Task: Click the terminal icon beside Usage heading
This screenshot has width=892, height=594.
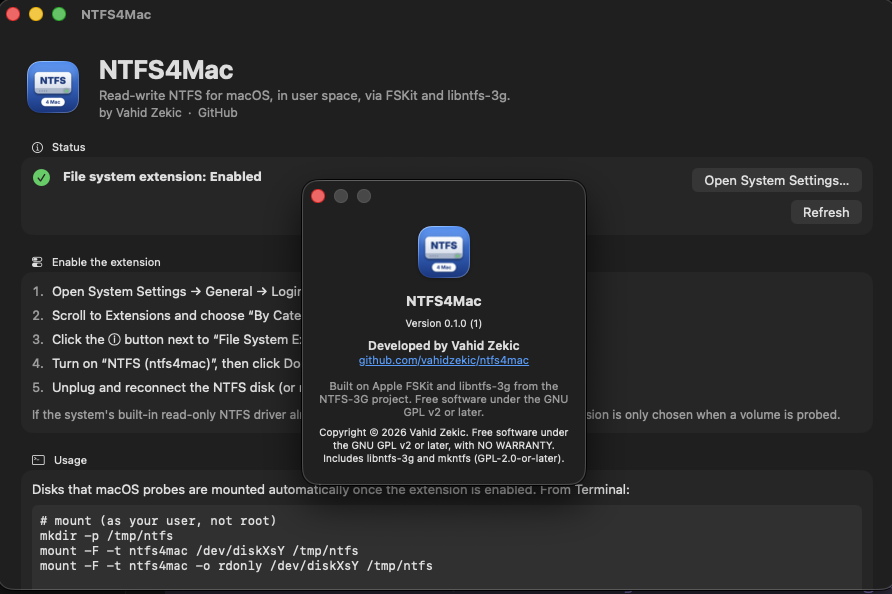Action: [38, 460]
